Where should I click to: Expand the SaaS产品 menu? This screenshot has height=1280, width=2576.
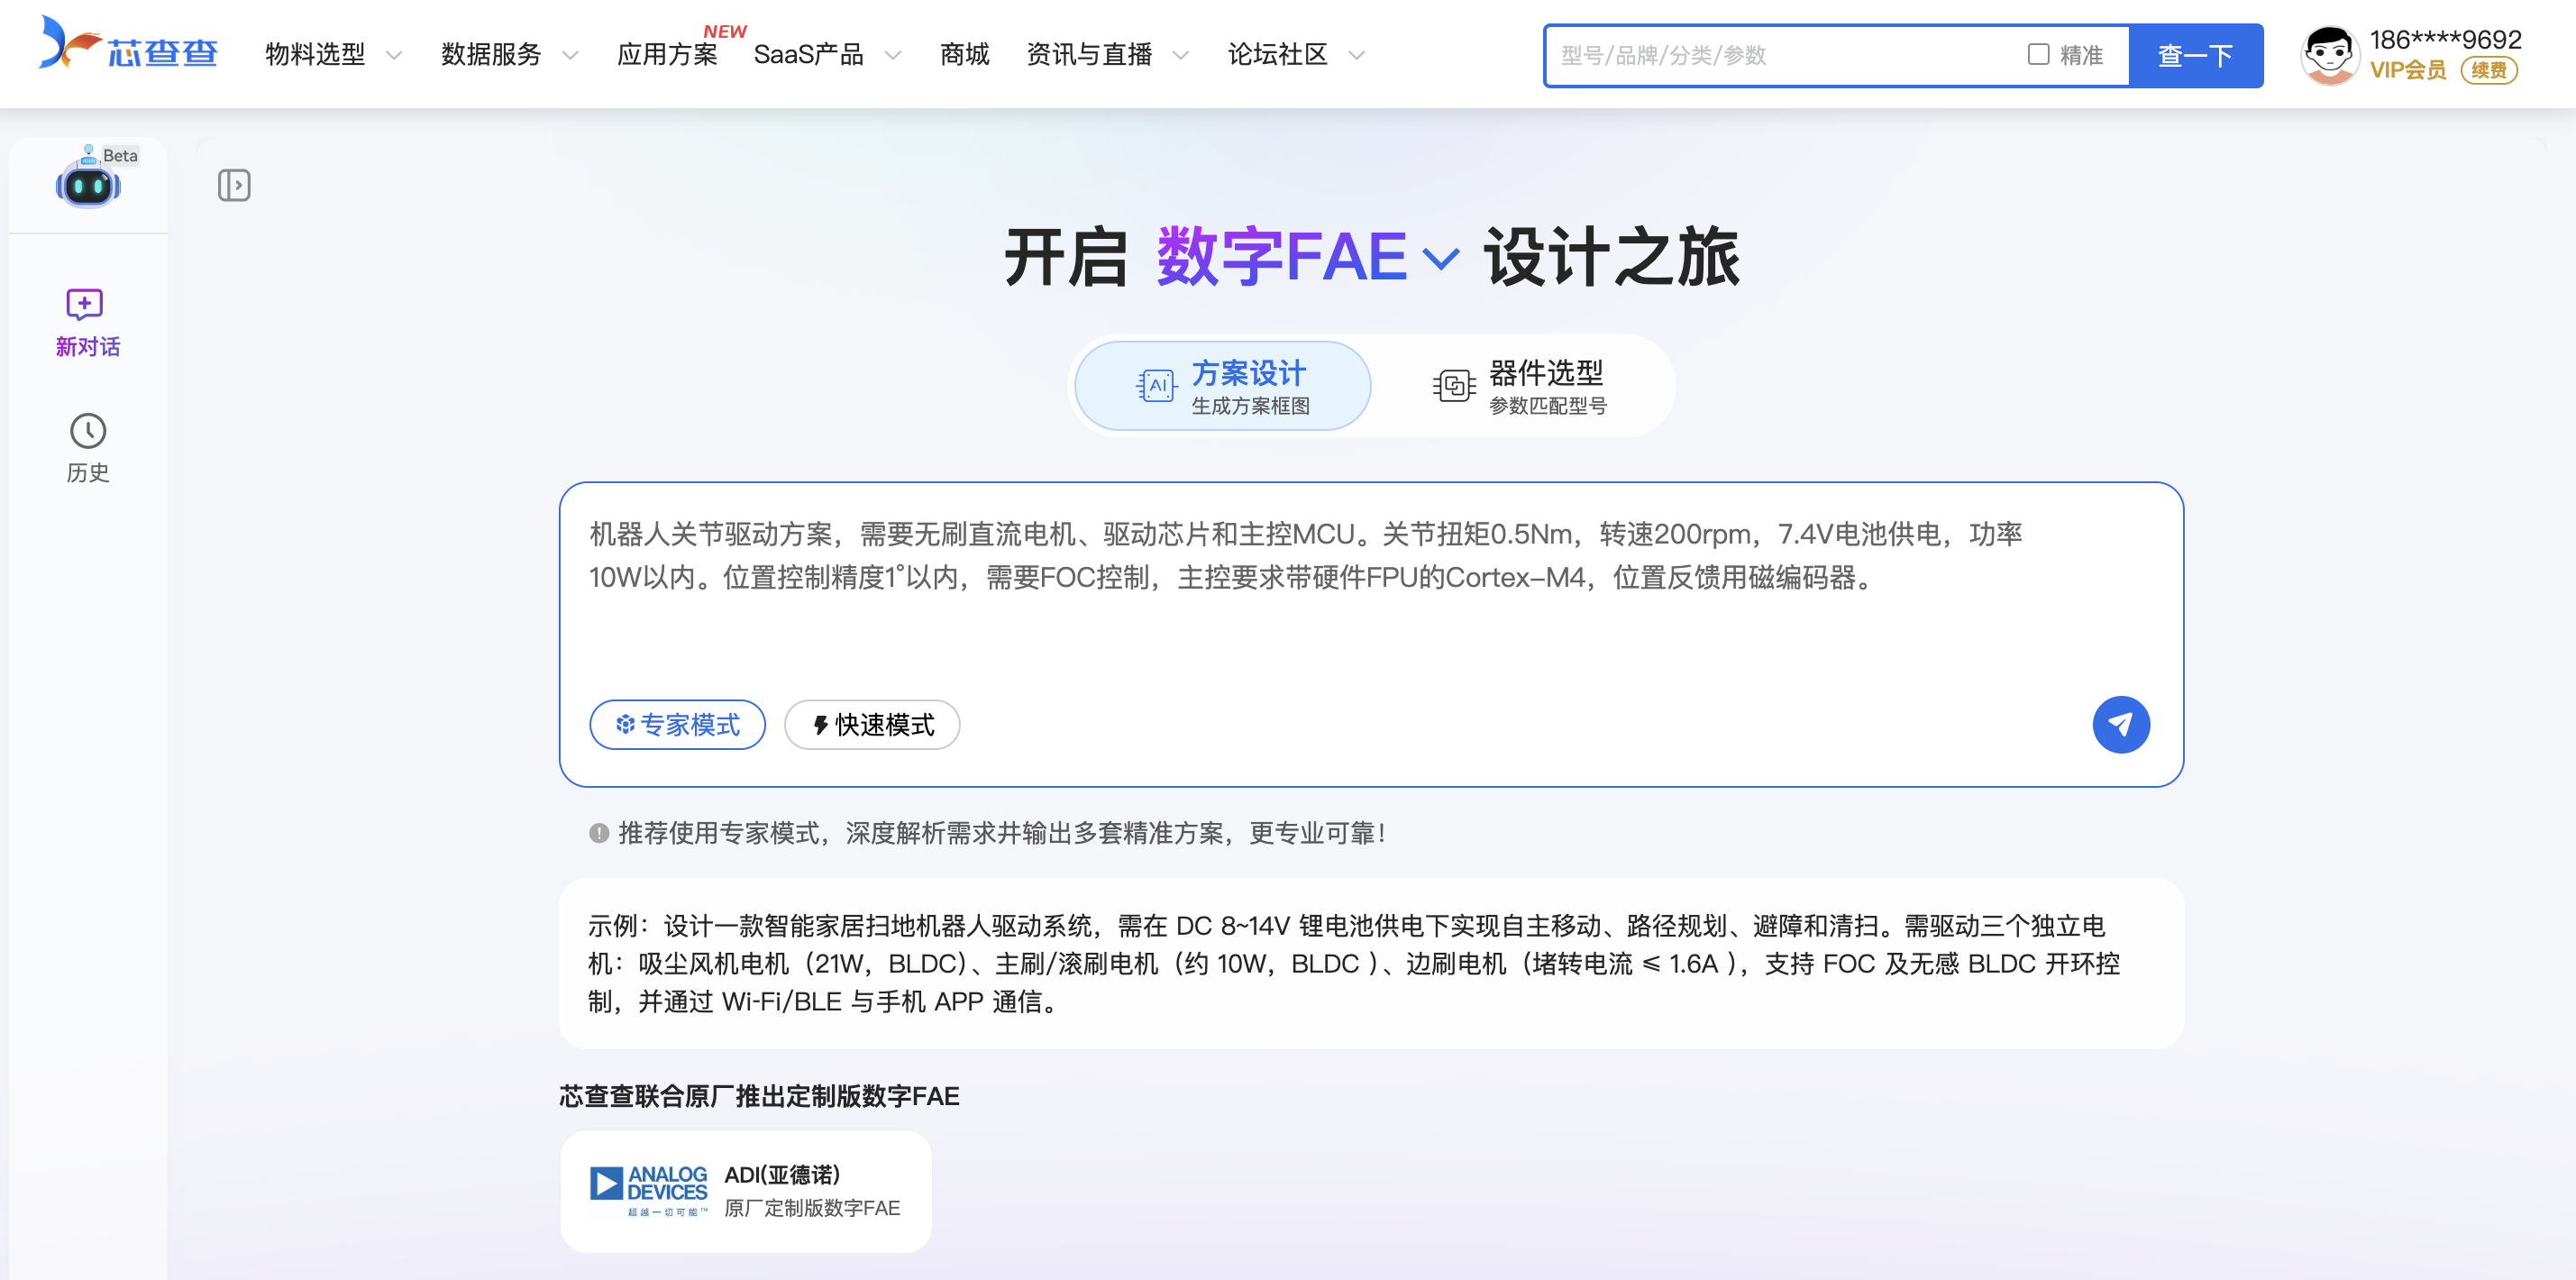828,55
